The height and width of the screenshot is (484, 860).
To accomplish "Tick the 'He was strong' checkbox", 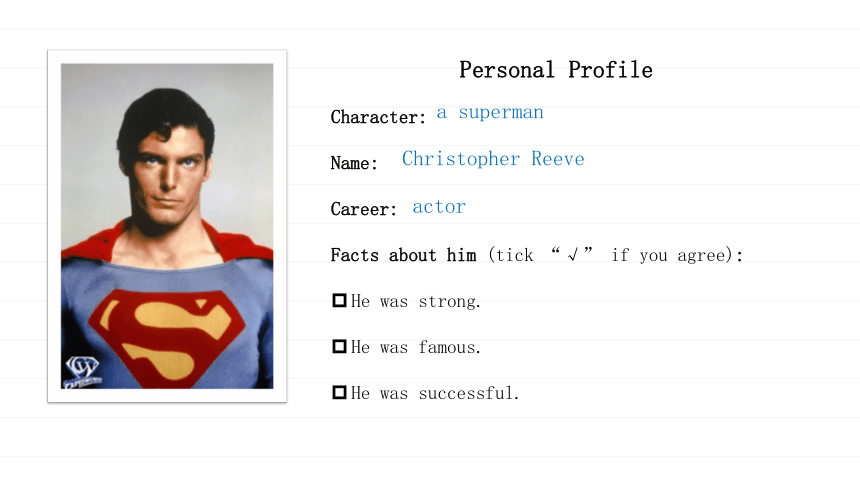I will (x=340, y=301).
